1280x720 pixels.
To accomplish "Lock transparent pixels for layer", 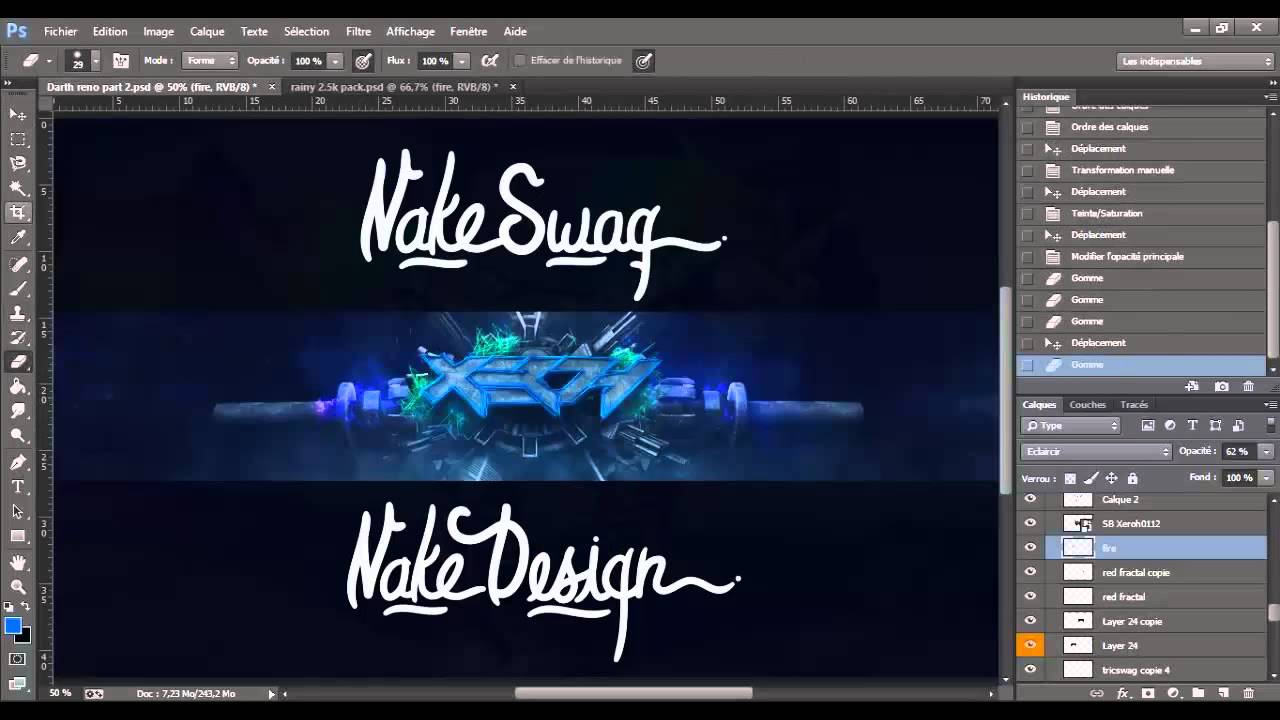I will tap(1070, 479).
